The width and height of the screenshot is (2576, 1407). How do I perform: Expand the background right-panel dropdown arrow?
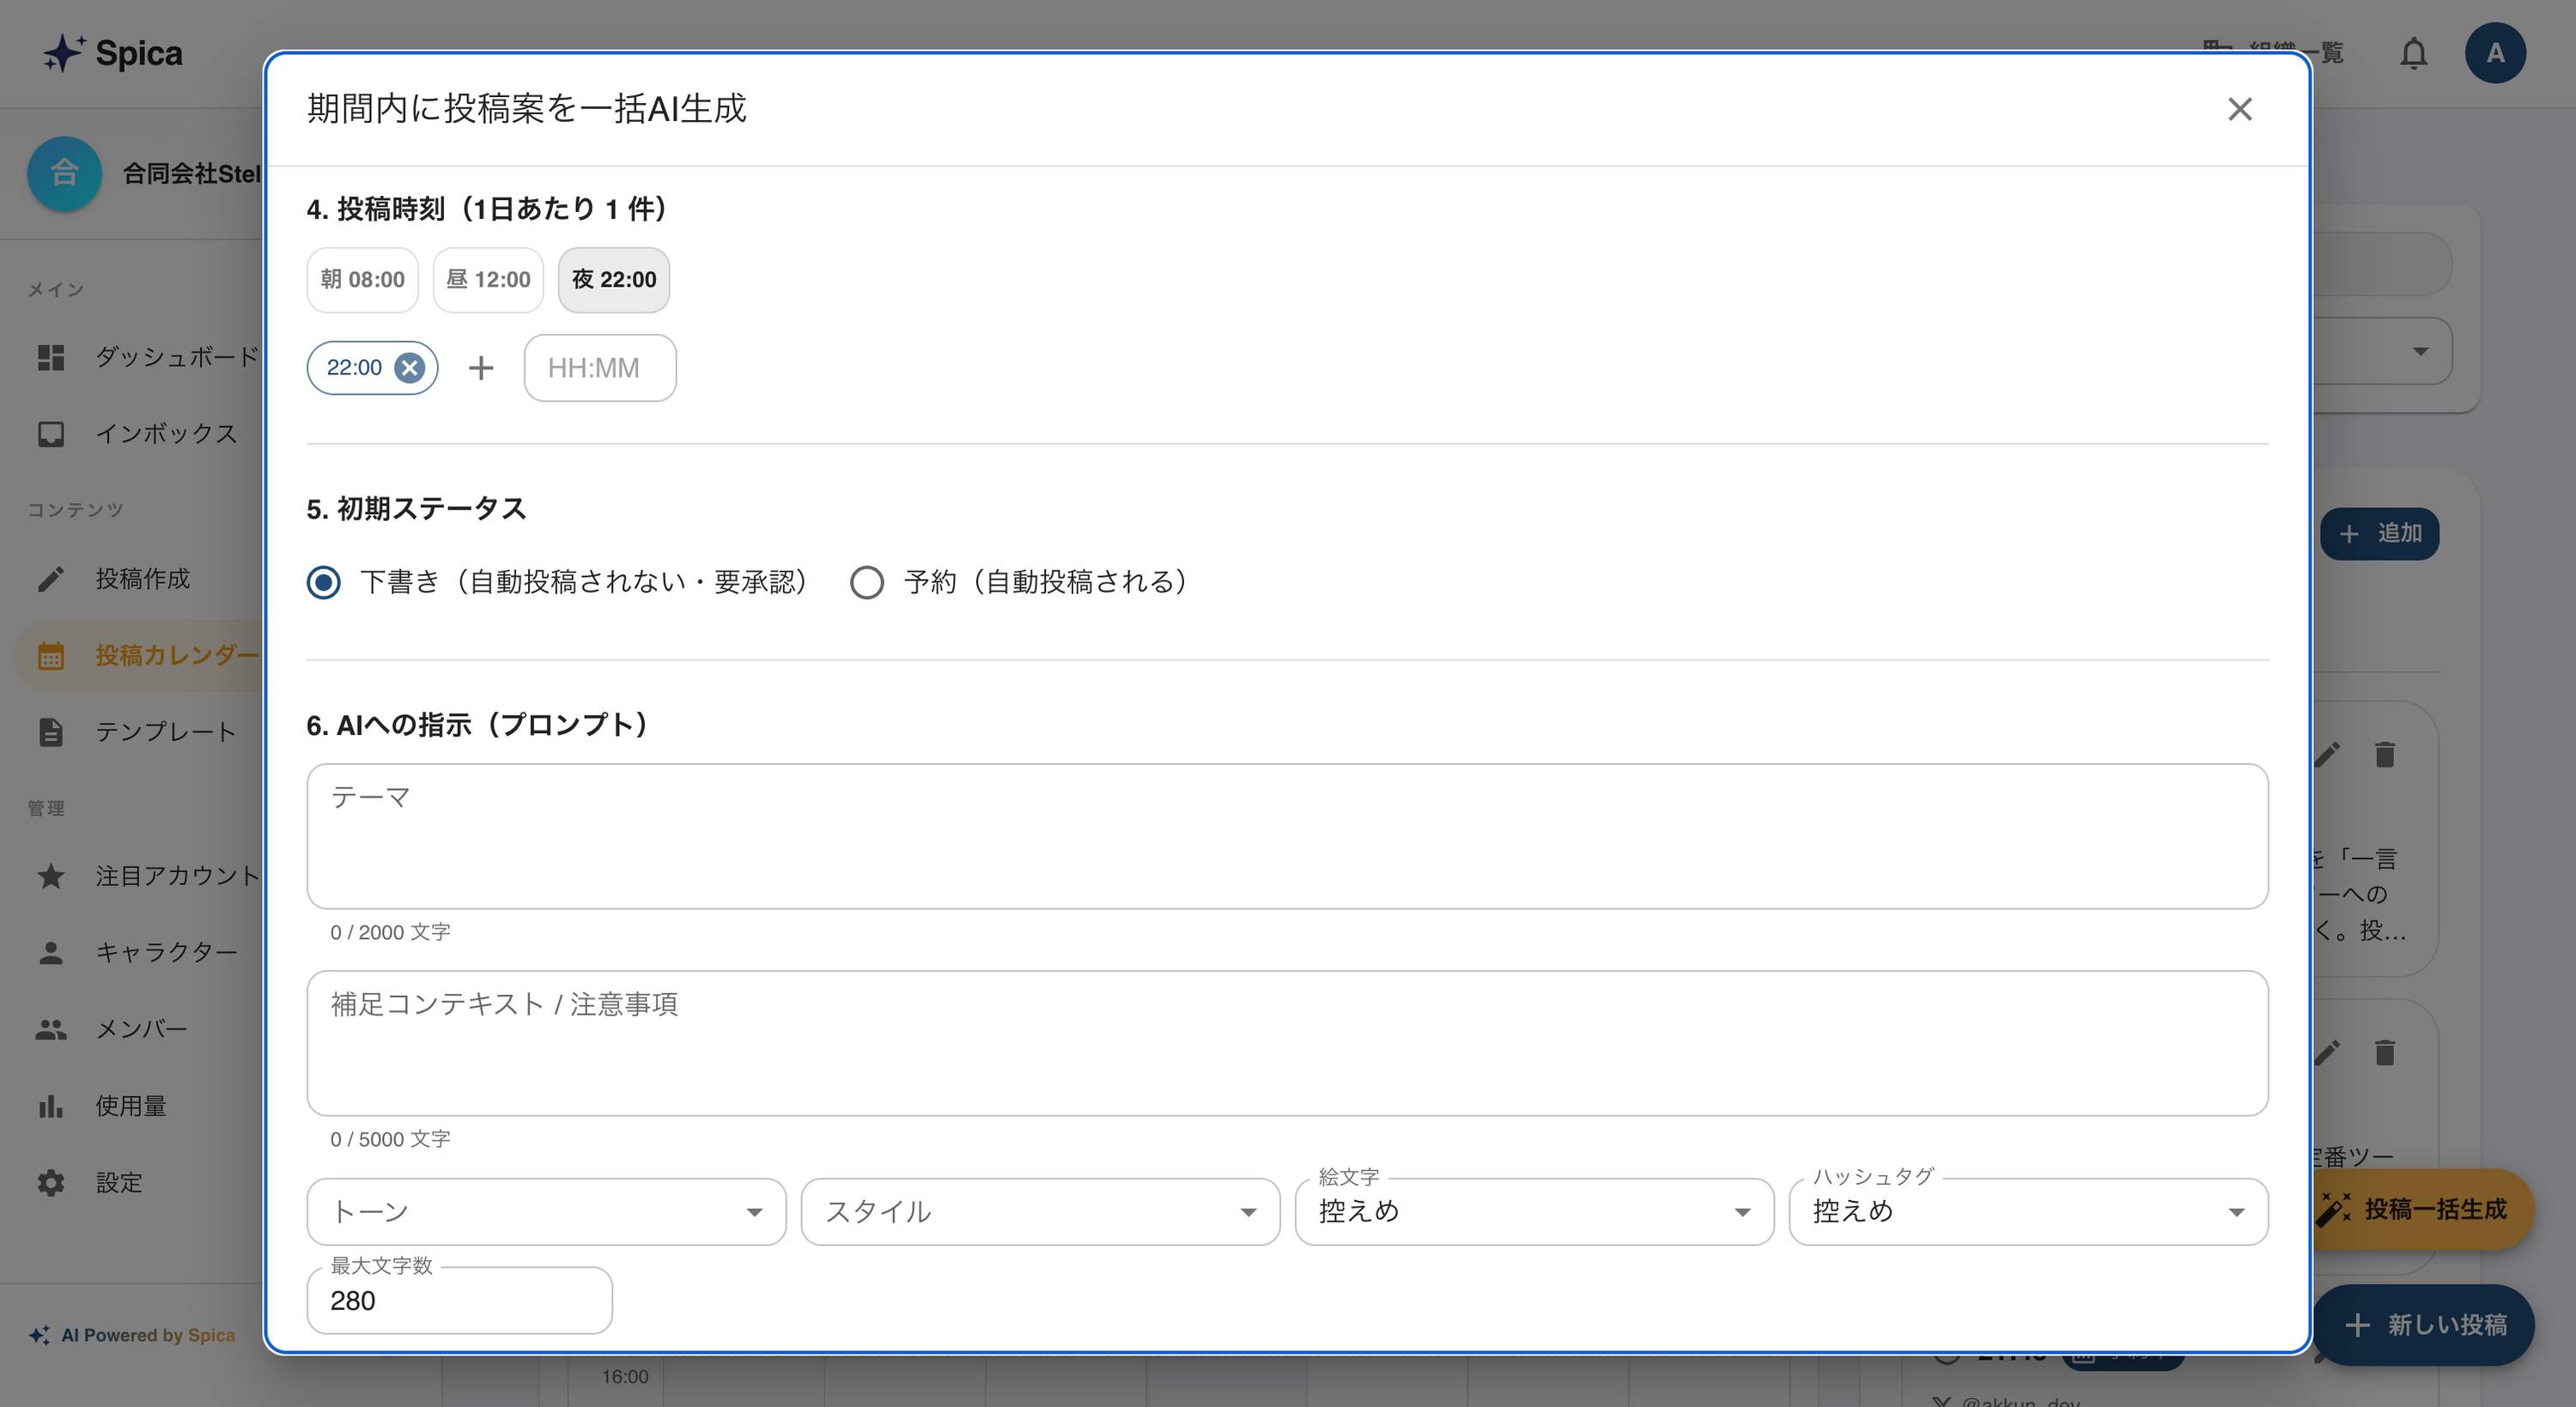pyautogui.click(x=2420, y=351)
